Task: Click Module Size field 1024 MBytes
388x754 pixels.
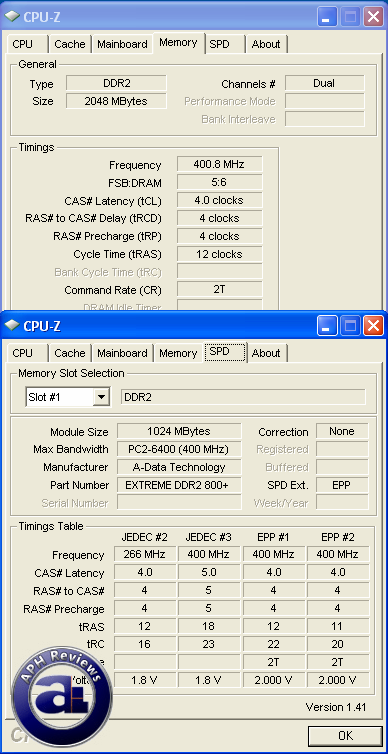Action: click(x=179, y=431)
